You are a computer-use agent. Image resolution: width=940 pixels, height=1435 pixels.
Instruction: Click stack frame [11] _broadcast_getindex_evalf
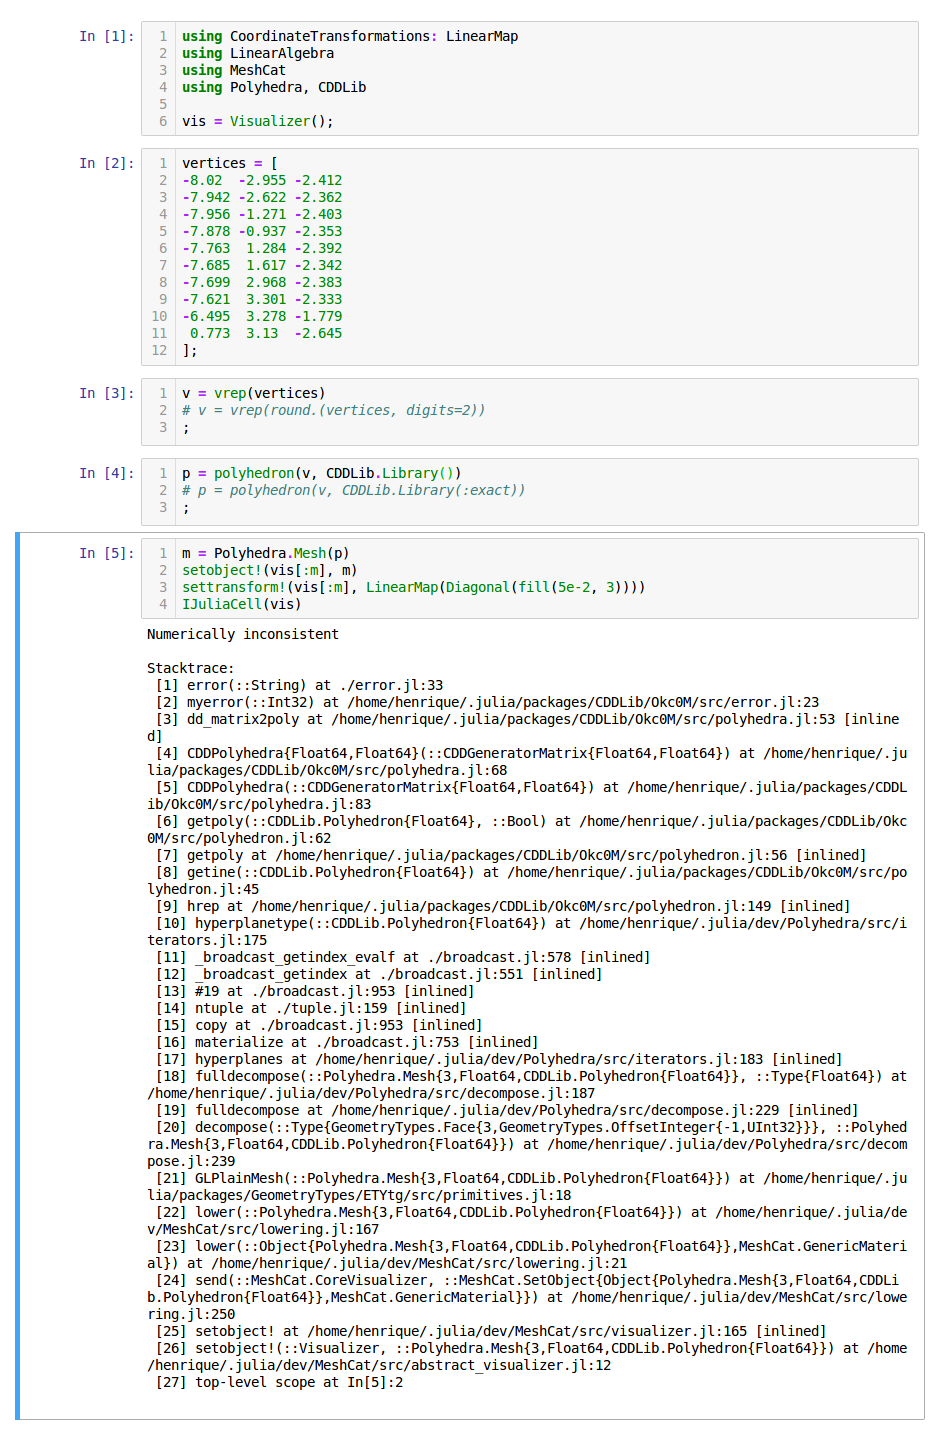point(403,957)
